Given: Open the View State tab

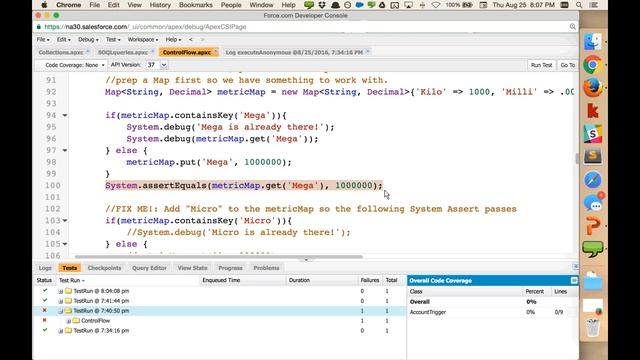Looking at the screenshot, I should pyautogui.click(x=192, y=268).
